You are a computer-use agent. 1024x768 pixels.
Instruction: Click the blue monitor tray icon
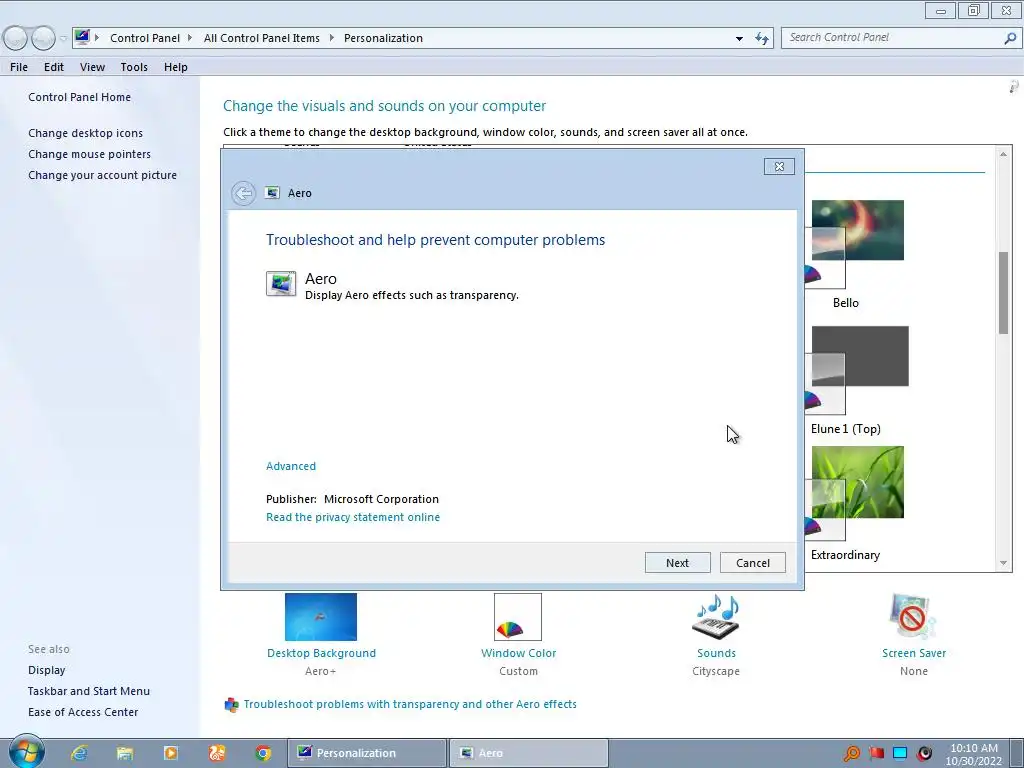[900, 754]
